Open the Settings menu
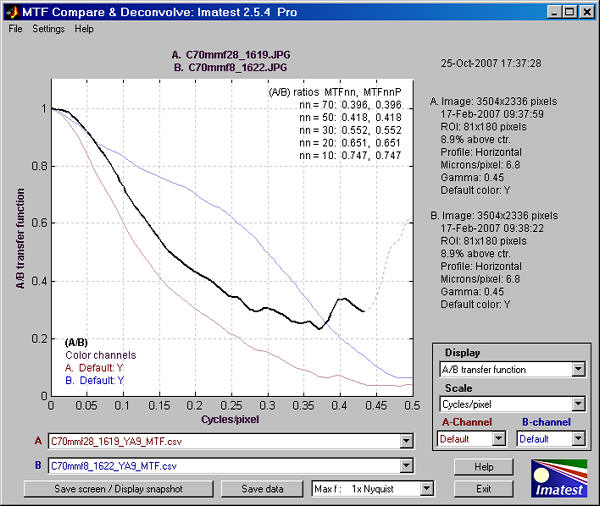Viewport: 600px width, 506px height. (49, 29)
